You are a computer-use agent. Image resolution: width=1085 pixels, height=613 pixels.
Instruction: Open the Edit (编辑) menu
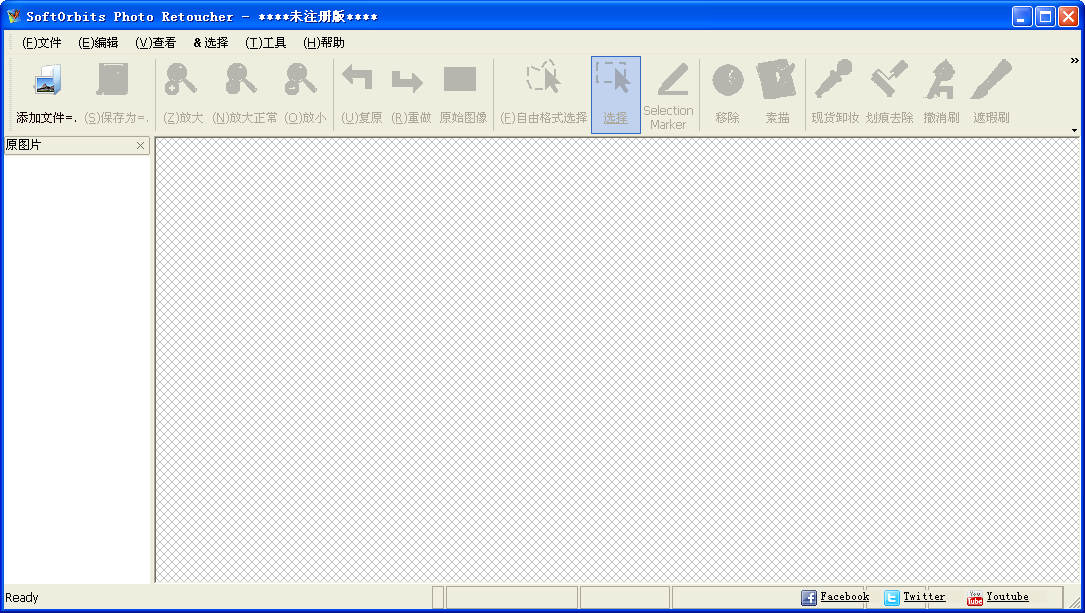[x=98, y=43]
